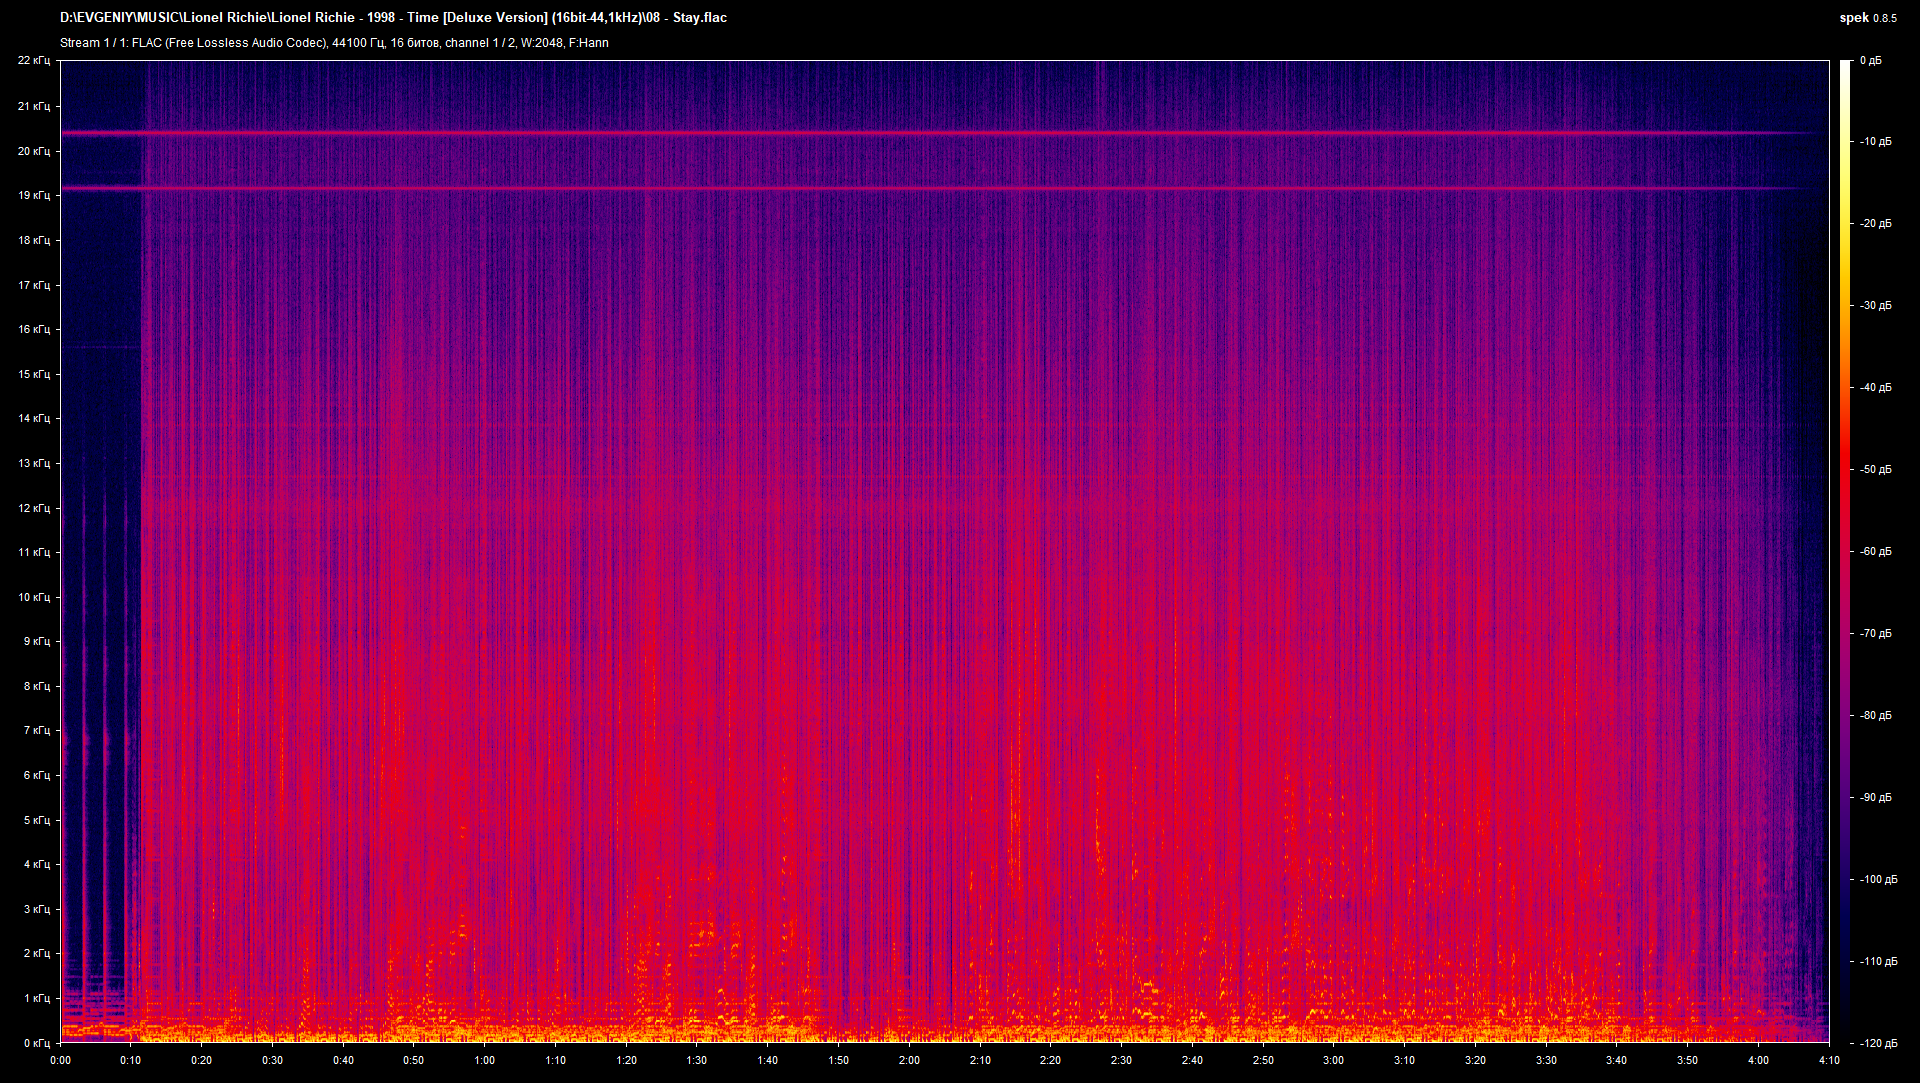Click the 3 кГц frequency axis label

coord(36,909)
